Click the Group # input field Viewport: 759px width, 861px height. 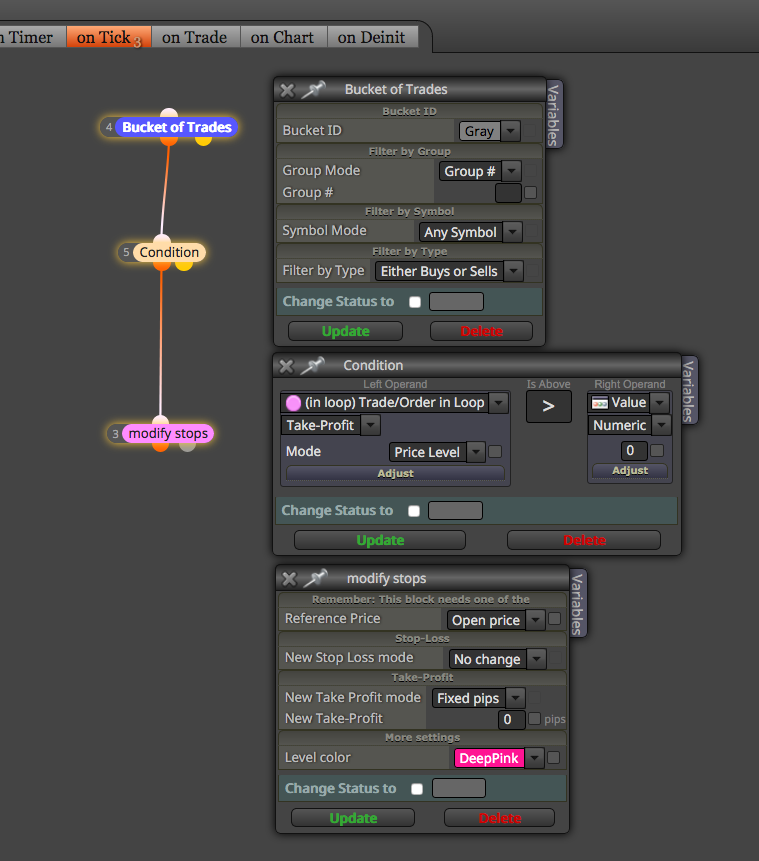(x=509, y=193)
